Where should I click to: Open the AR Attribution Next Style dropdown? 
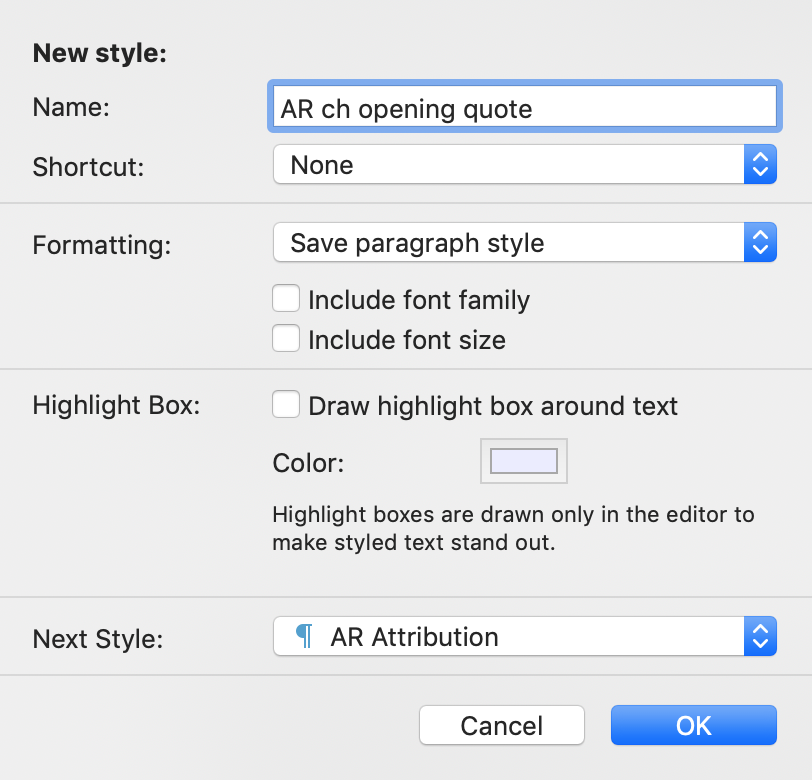[525, 636]
